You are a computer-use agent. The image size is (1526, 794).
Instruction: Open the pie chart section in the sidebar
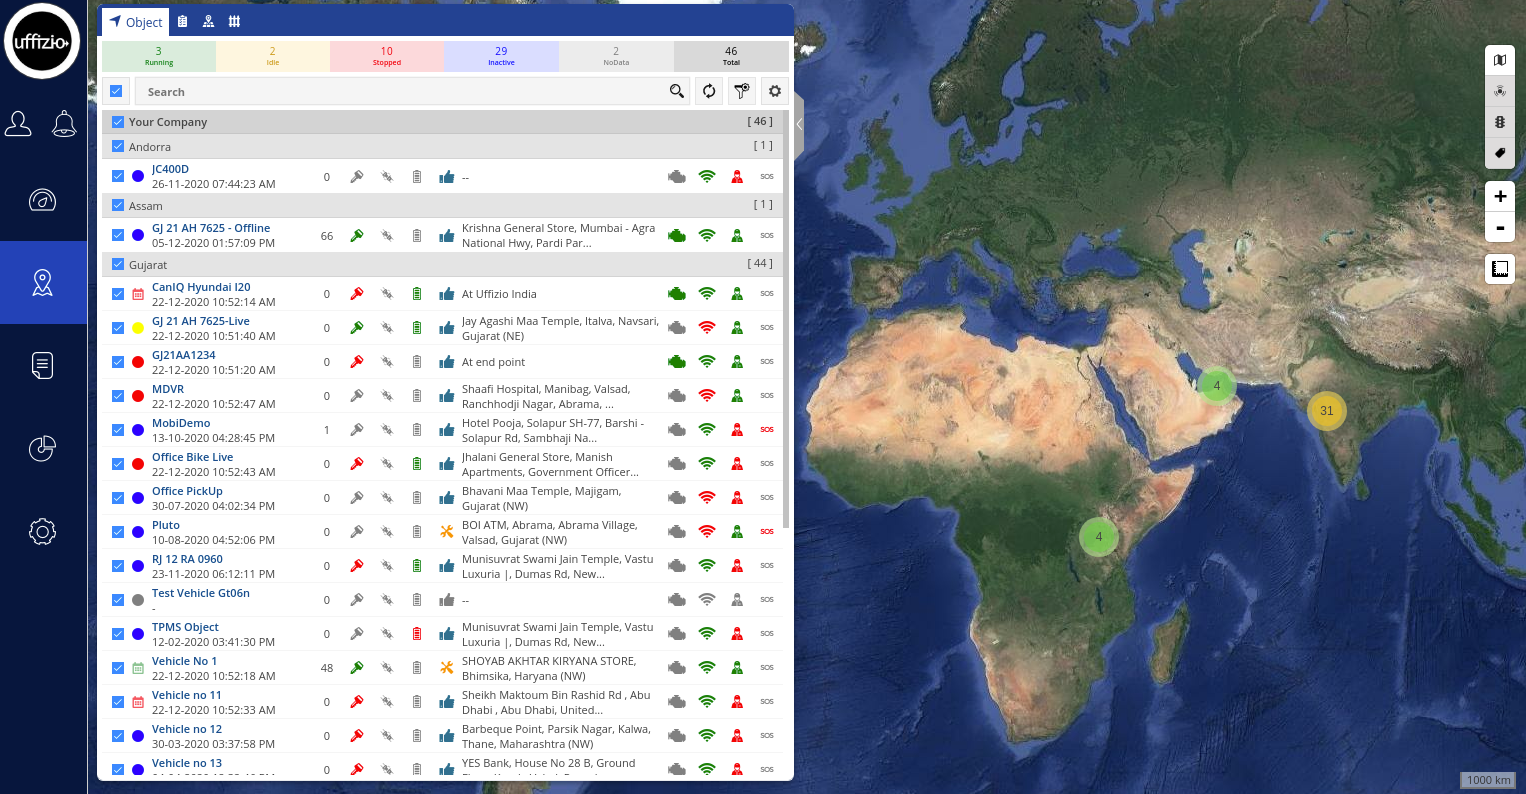tap(42, 448)
